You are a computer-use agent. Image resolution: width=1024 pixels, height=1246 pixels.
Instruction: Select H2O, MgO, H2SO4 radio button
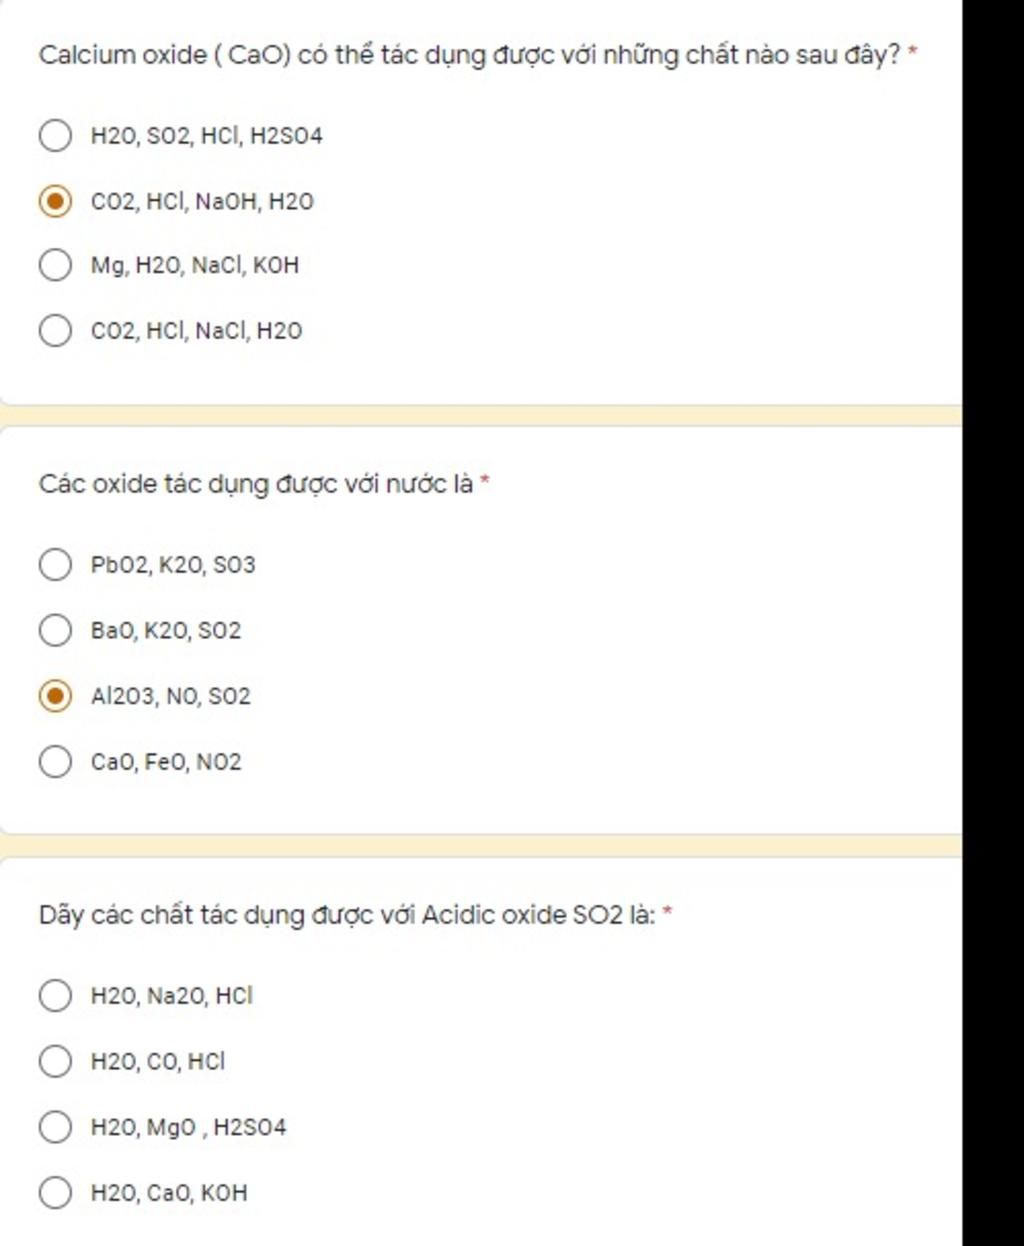(55, 1127)
